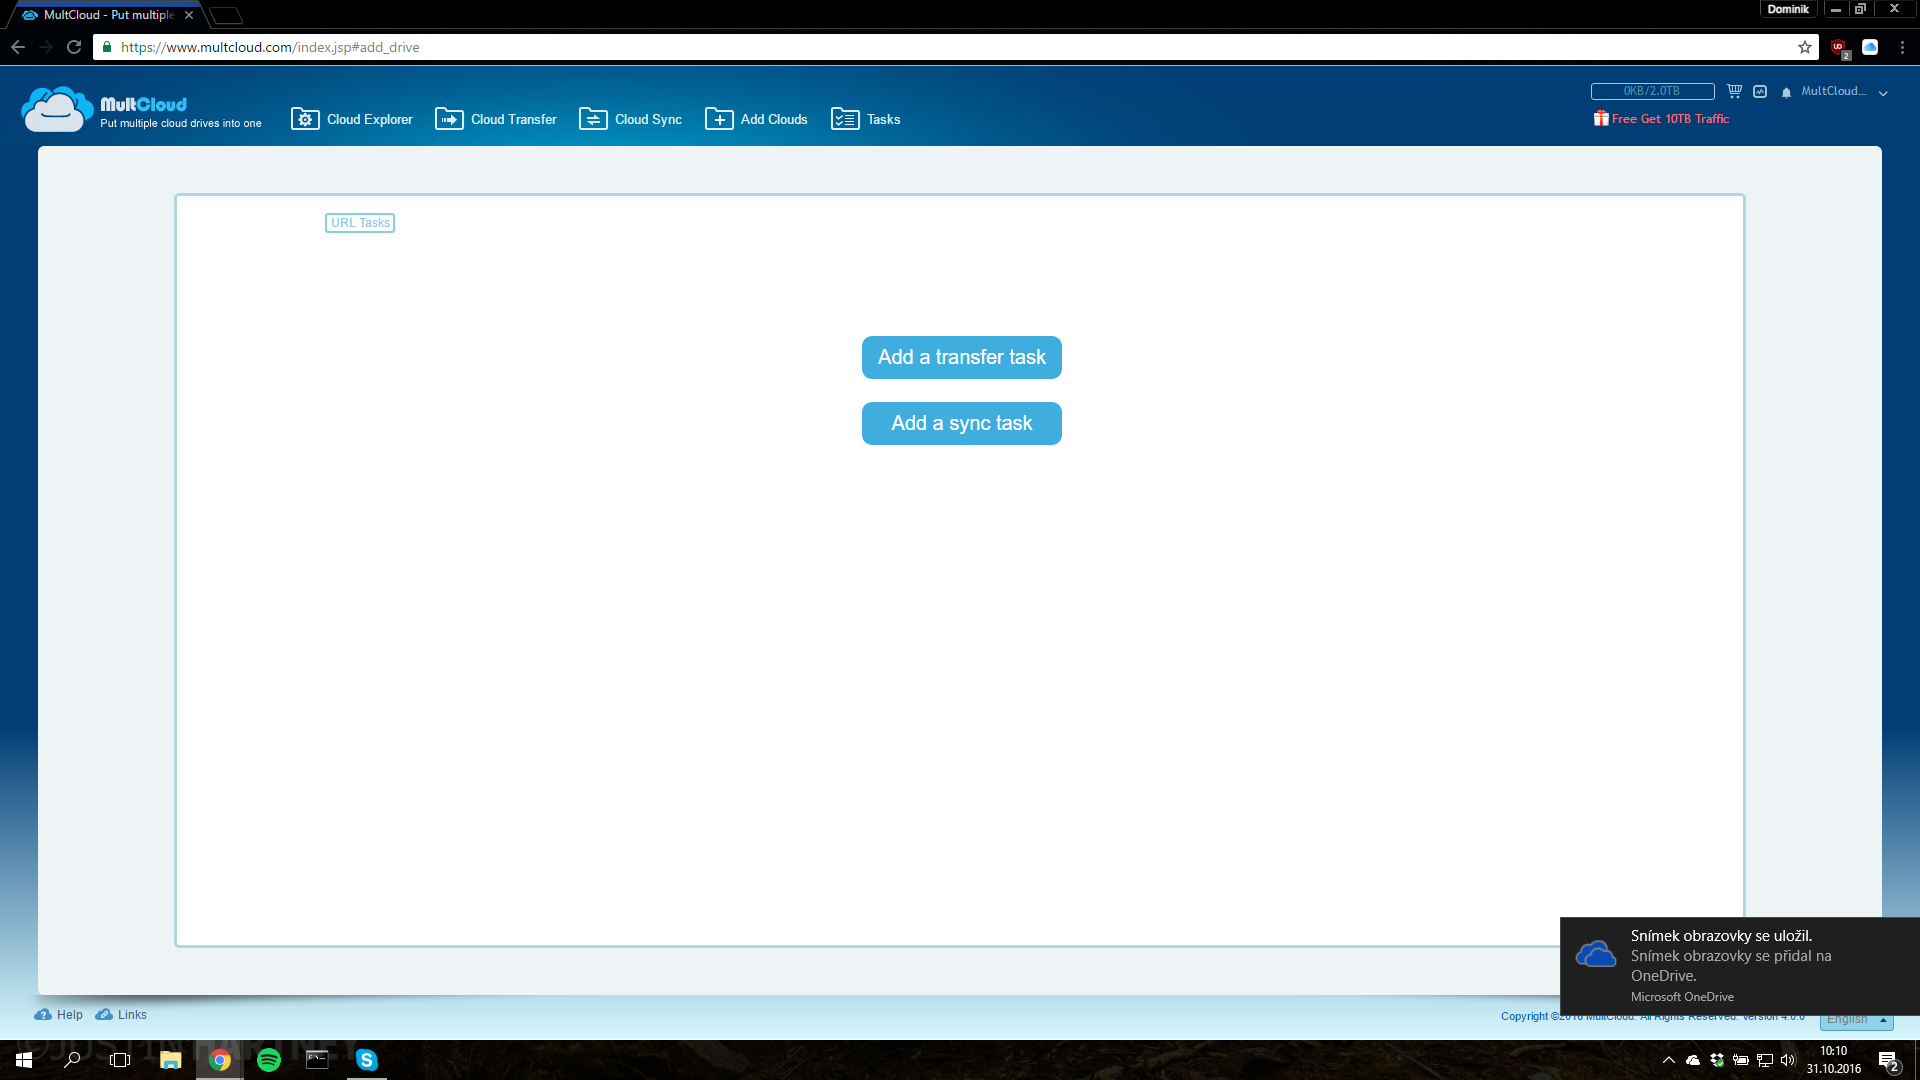Show hidden system tray icons
This screenshot has height=1080, width=1920.
click(1668, 1060)
